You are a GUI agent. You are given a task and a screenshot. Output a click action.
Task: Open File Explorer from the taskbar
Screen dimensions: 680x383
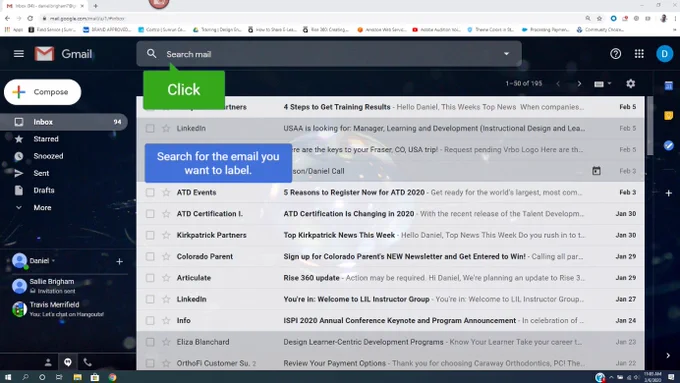[77, 377]
